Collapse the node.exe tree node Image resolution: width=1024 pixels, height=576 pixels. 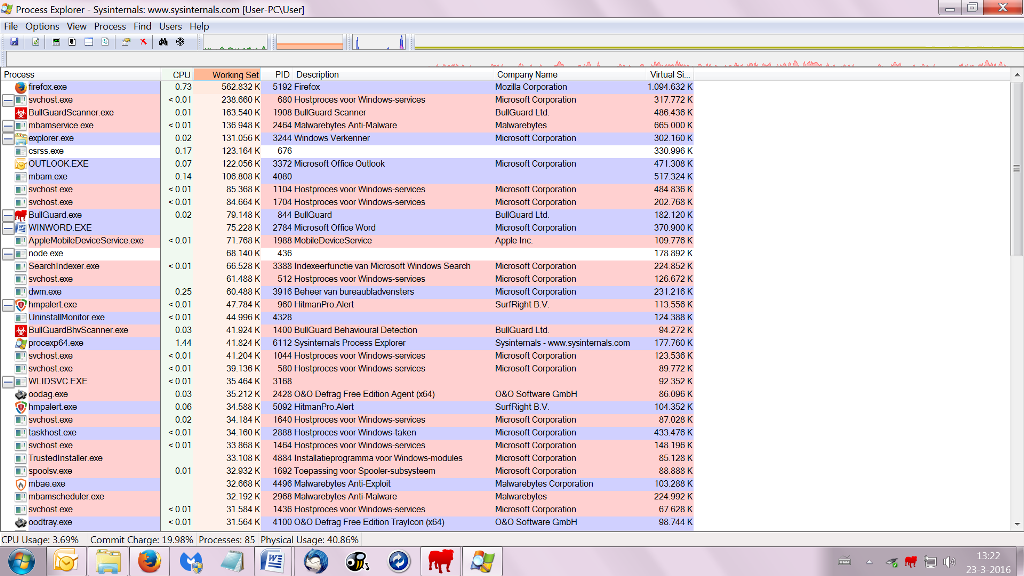8,253
